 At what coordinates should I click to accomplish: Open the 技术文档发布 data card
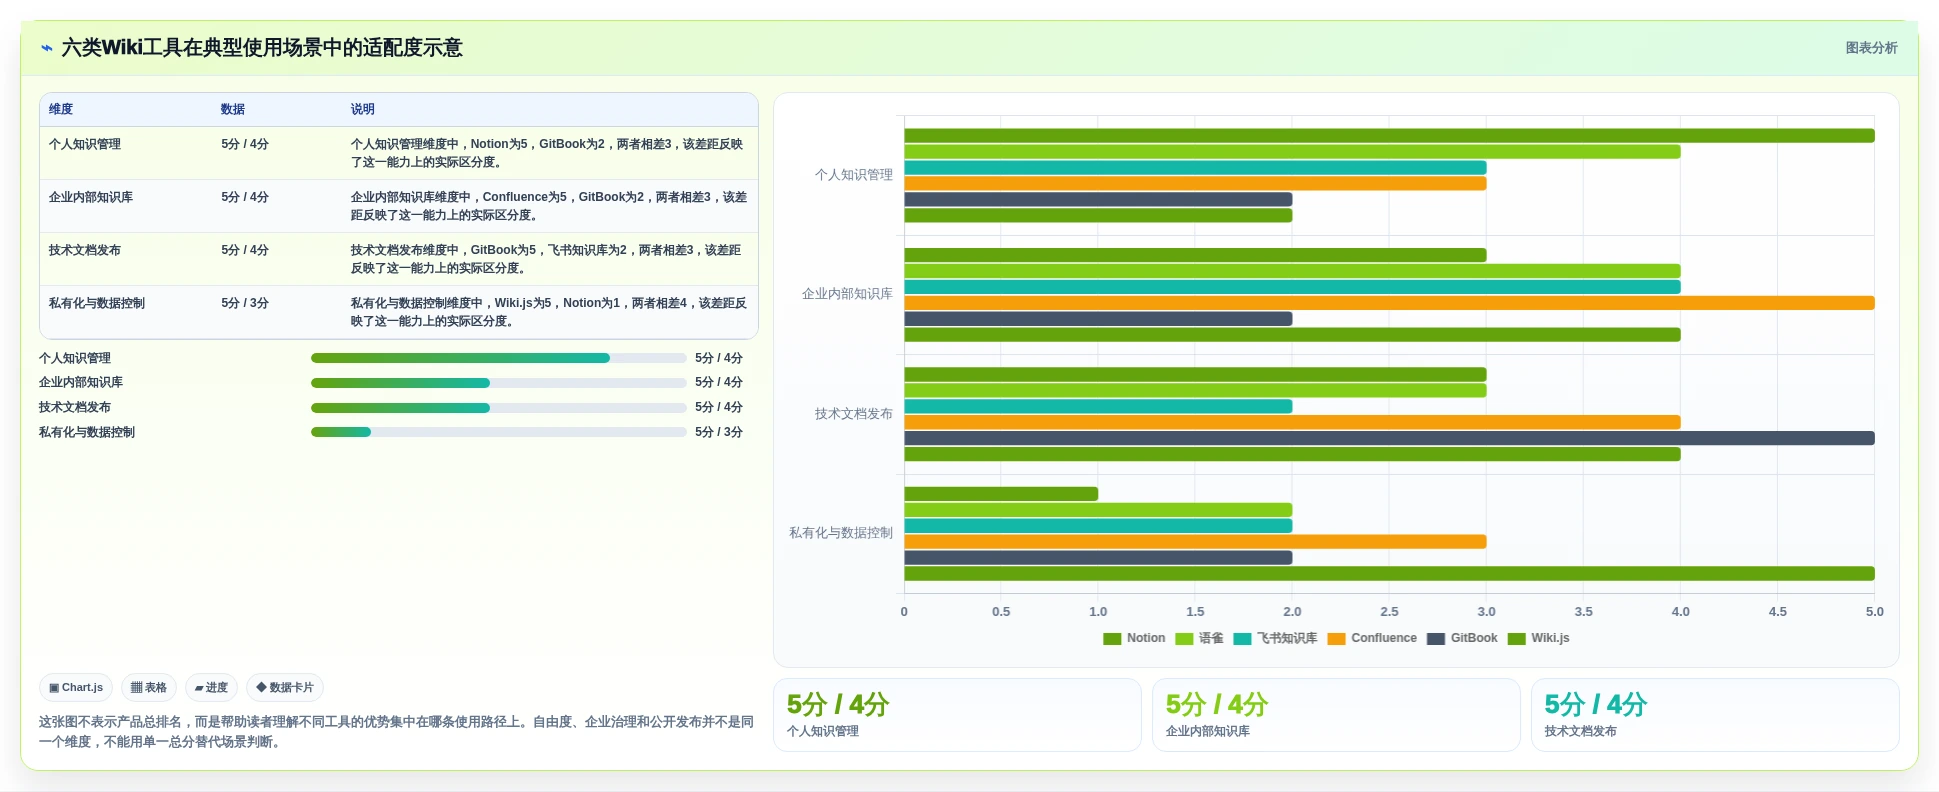click(1715, 715)
